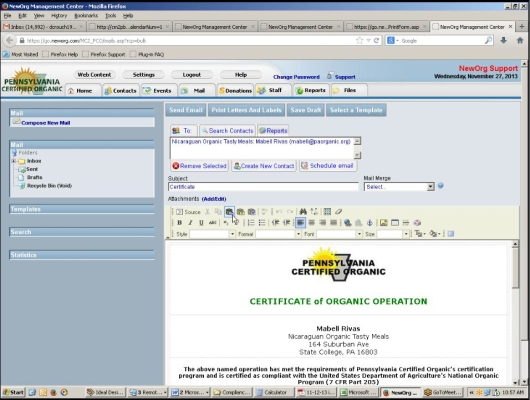
Task: Expand the Templates panel
Action: 82,209
